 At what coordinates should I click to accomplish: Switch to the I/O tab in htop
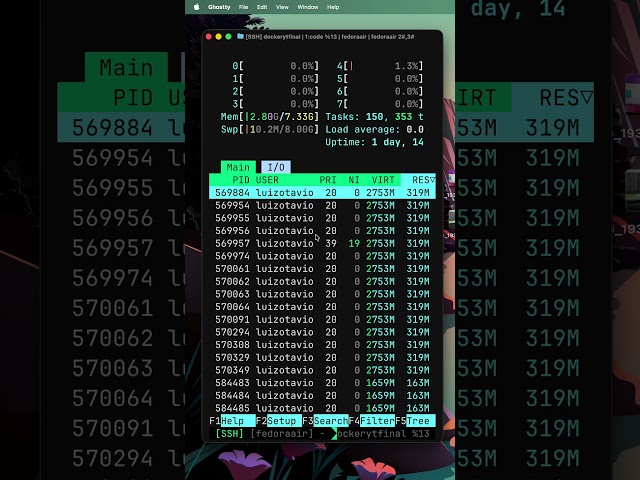pos(276,167)
